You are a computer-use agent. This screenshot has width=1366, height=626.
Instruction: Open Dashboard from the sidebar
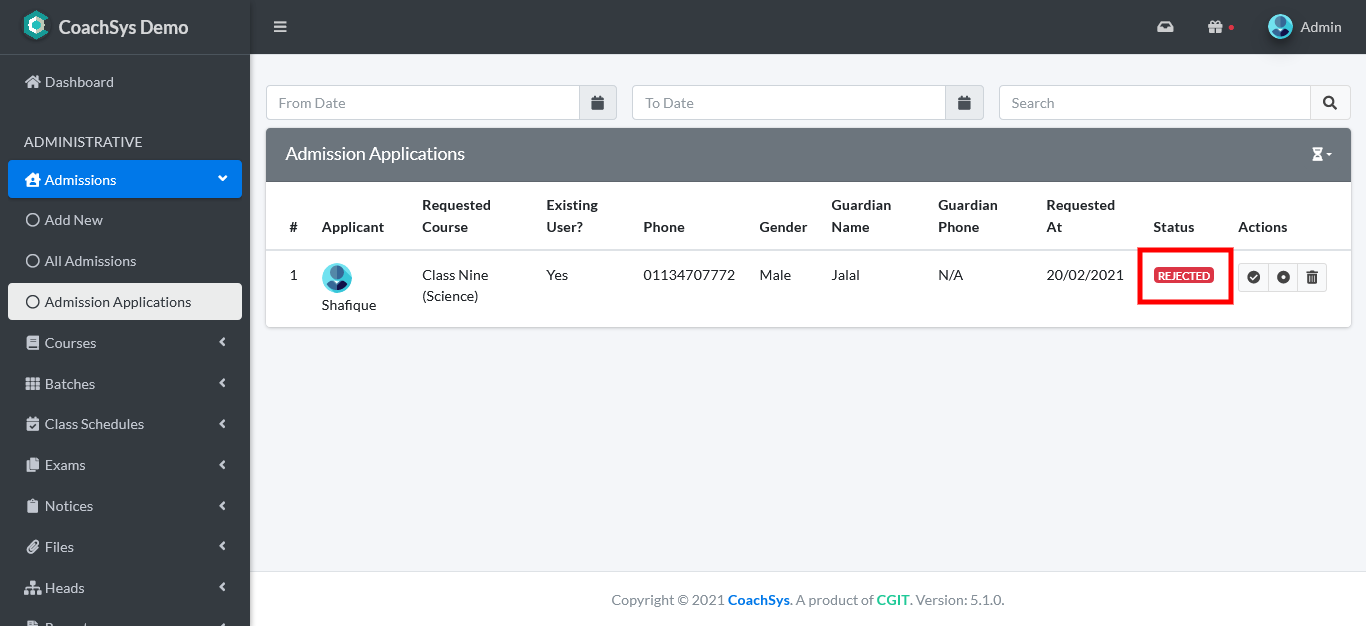[79, 82]
